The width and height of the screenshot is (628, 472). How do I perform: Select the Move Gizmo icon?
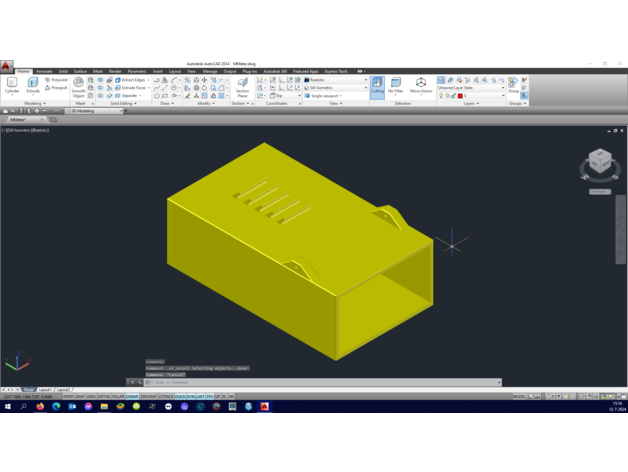[x=421, y=86]
